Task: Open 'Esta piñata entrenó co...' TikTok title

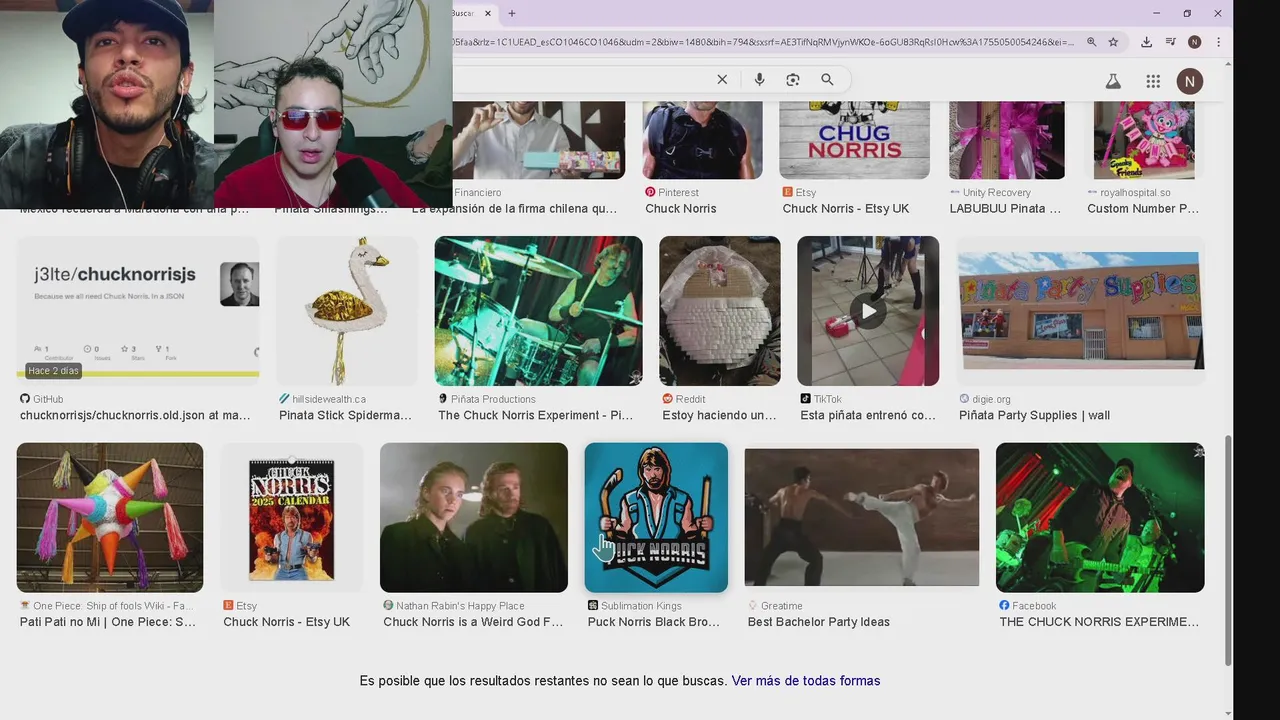Action: coord(868,415)
